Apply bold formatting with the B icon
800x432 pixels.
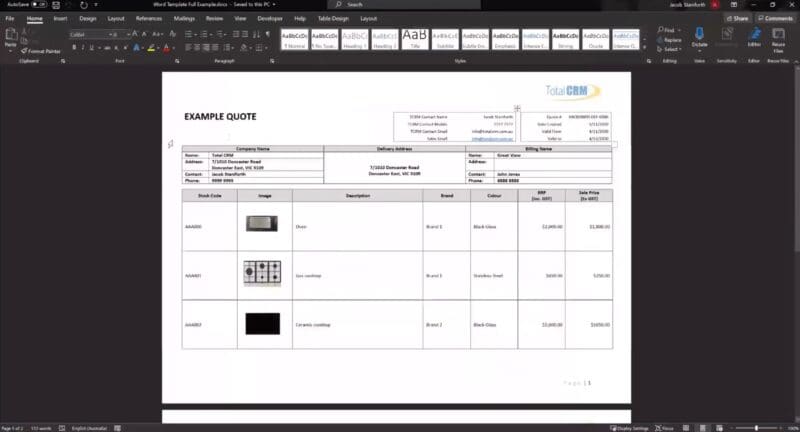coord(72,47)
